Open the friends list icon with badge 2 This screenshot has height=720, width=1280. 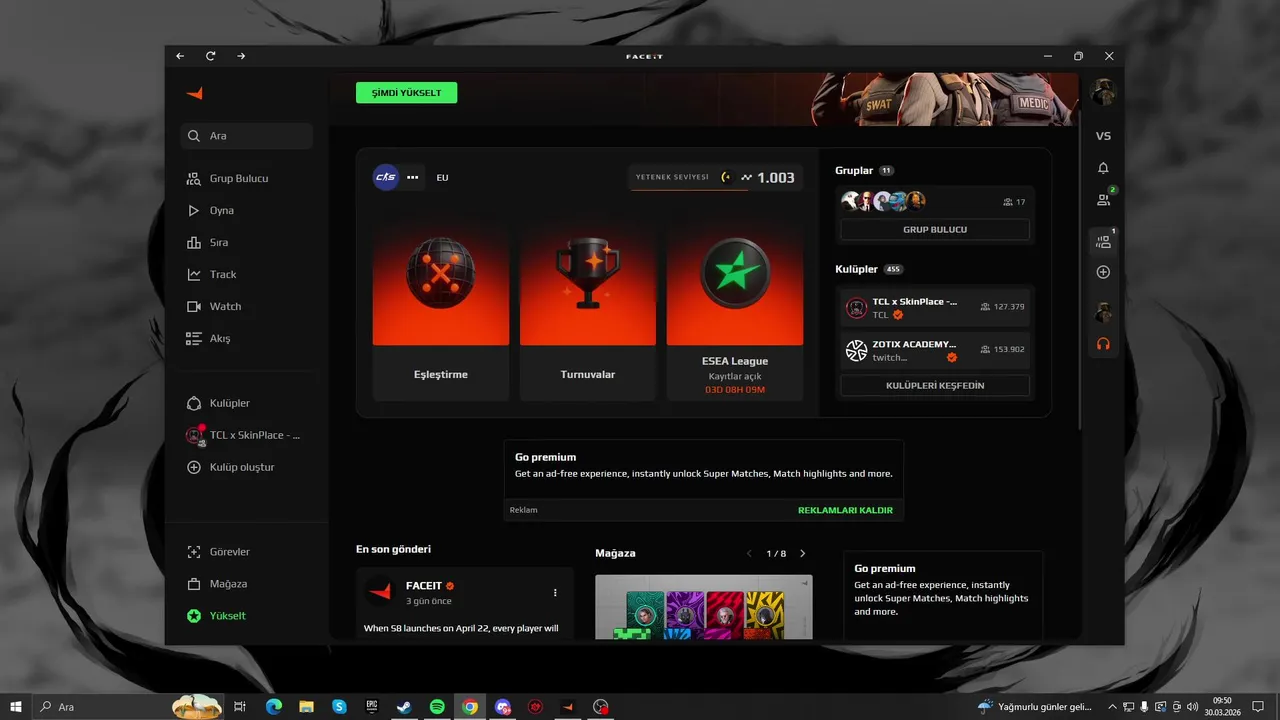click(1103, 200)
